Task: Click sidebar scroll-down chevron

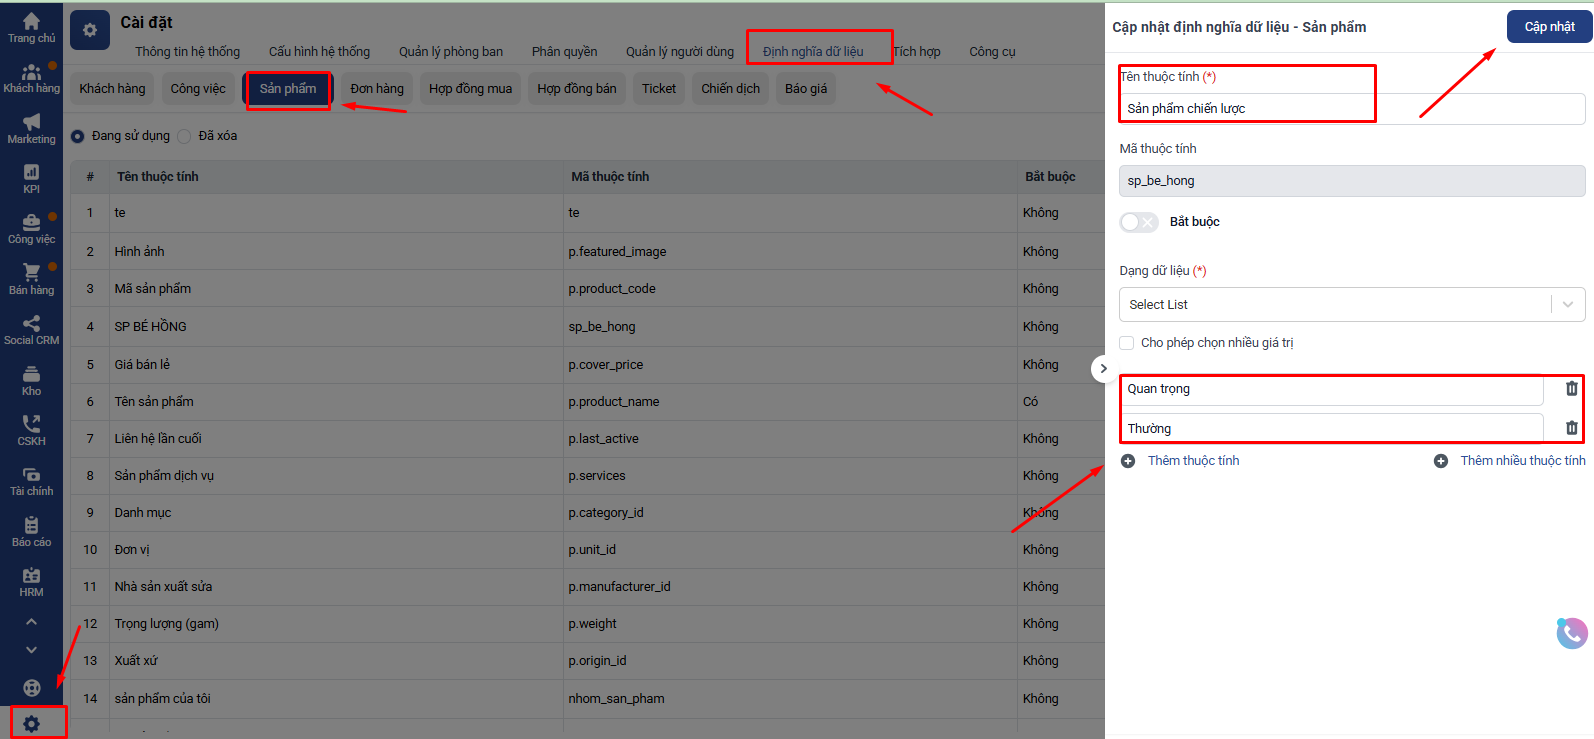Action: click(31, 650)
